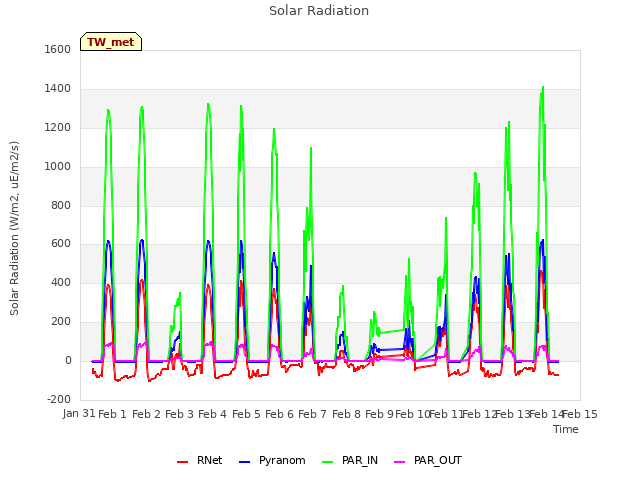The height and width of the screenshot is (480, 640).
Task: Click the magenta PAR_OUT legend color marker
Action: 400,462
